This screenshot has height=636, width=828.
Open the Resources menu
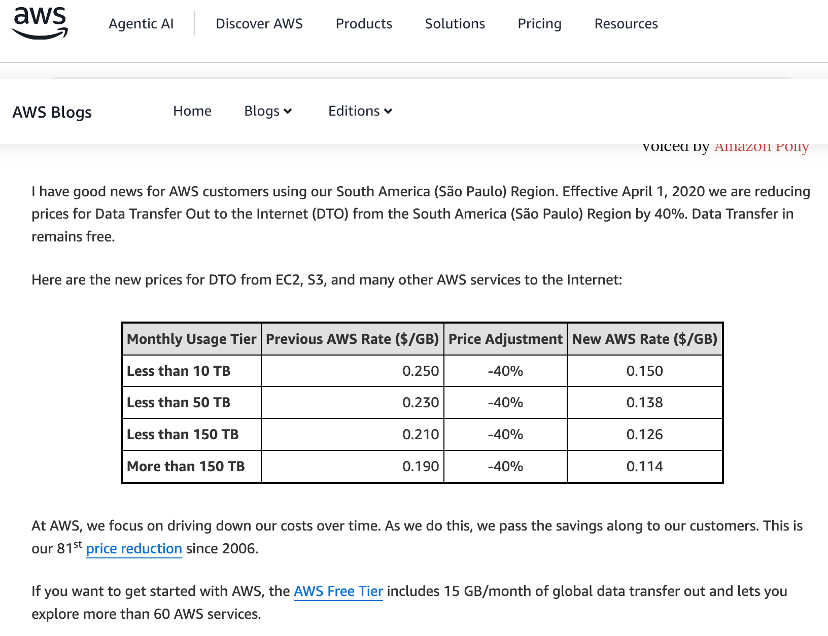tap(626, 24)
